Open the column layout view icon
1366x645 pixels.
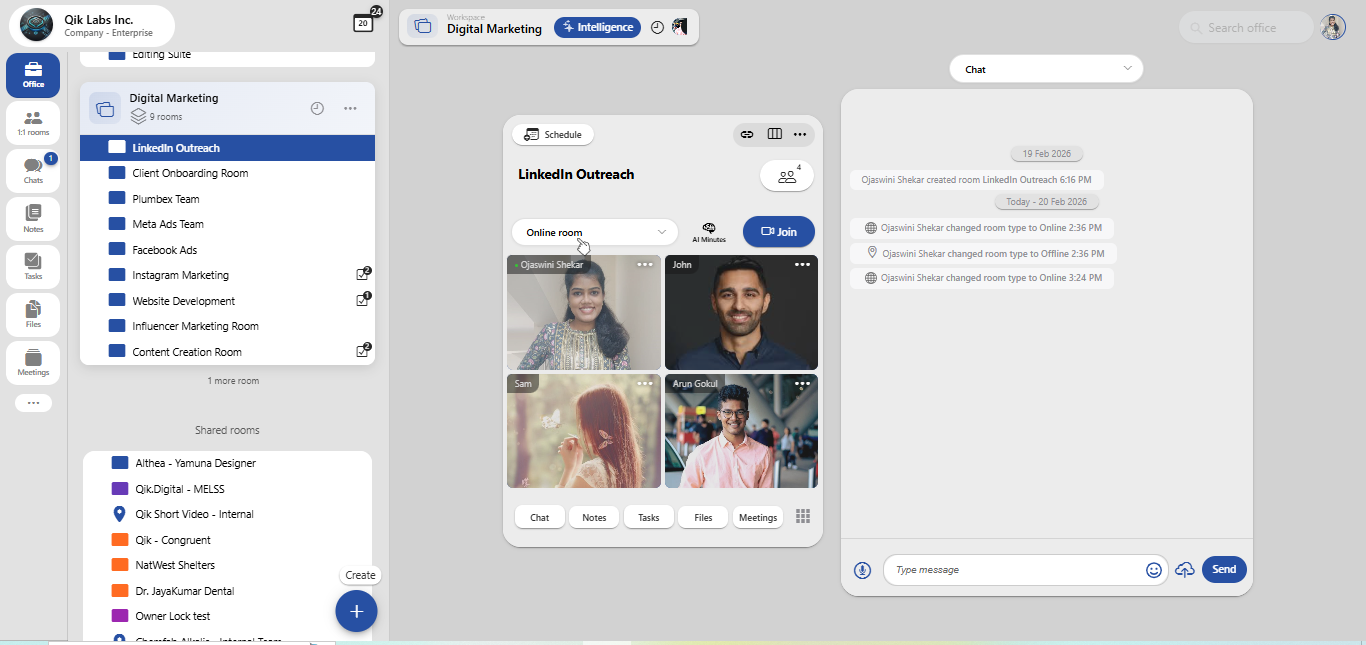(774, 134)
